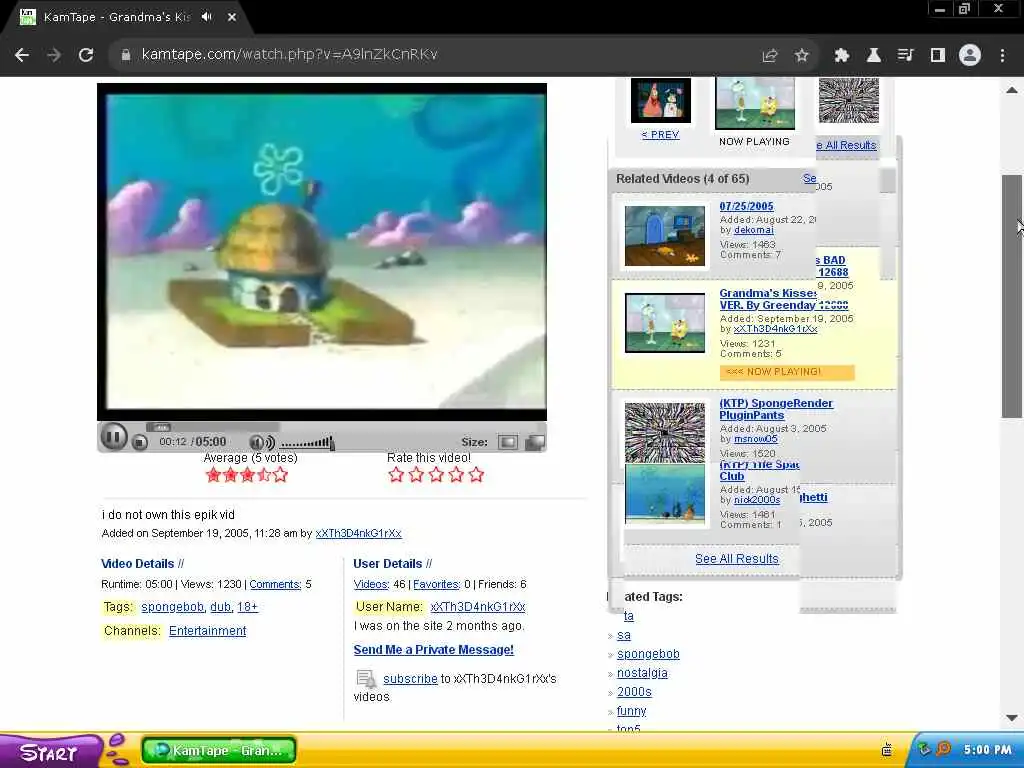The height and width of the screenshot is (768, 1024).
Task: Open the (KTP) SpongeRender PluginPants video
Action: pos(776,409)
